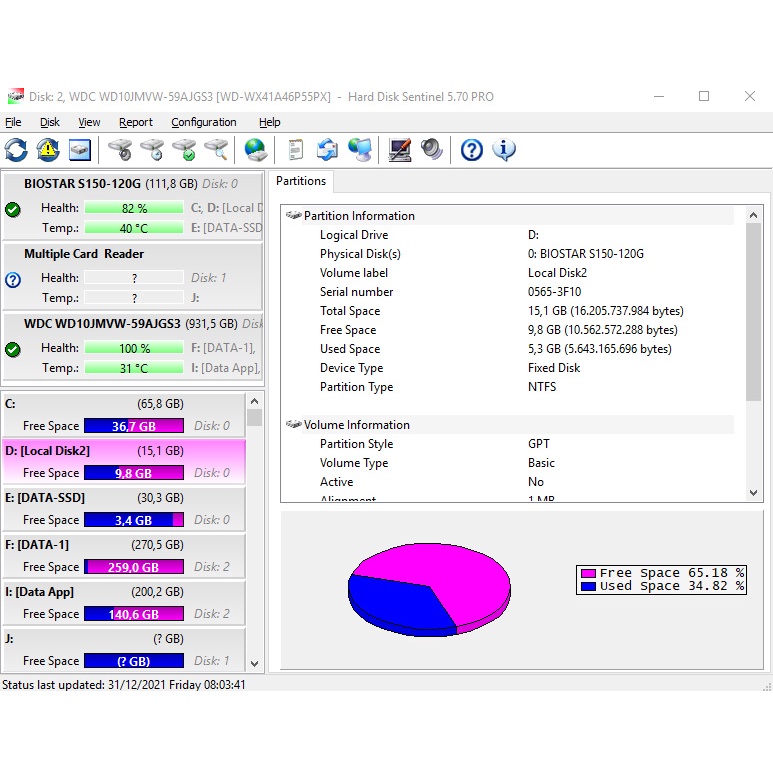Click the network computer globe icon
773x773 pixels.
pos(360,150)
